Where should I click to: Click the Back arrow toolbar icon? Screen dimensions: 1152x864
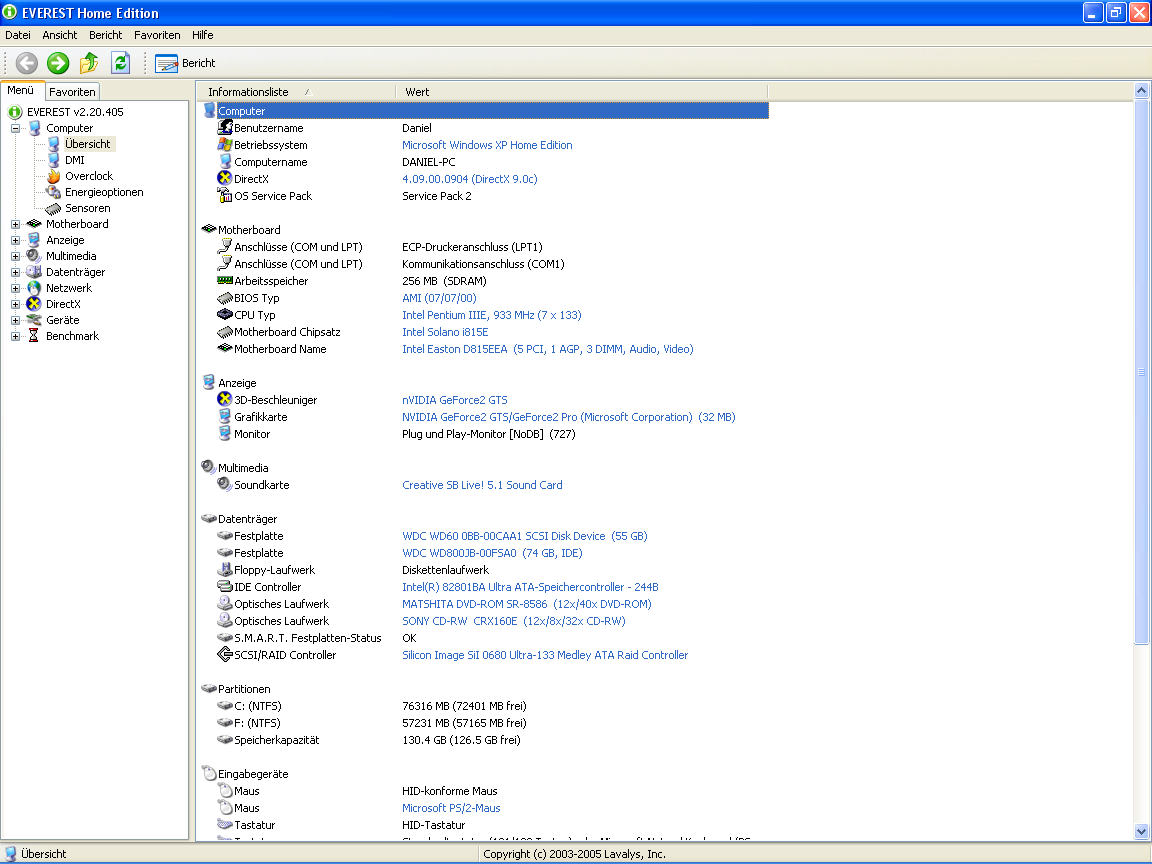[26, 63]
